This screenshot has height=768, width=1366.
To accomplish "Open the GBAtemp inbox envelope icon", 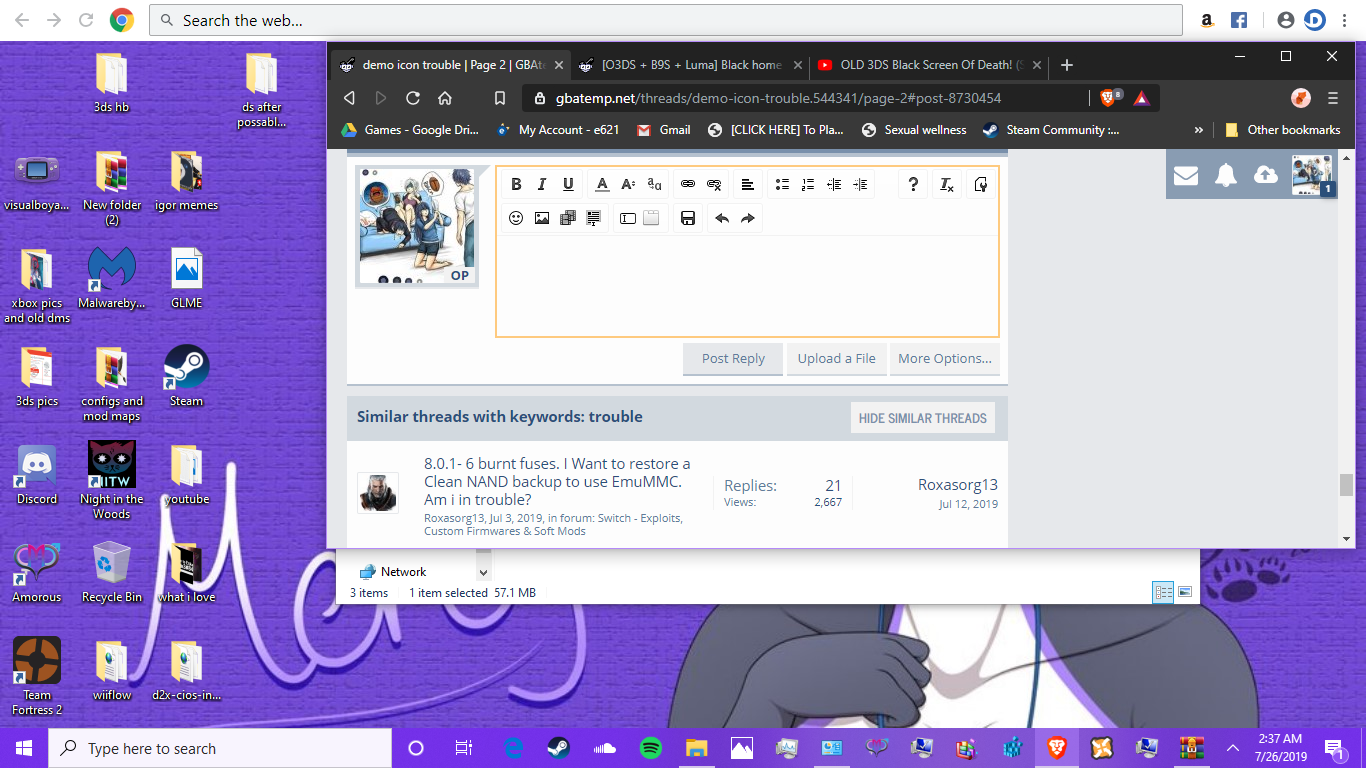I will click(x=1186, y=175).
